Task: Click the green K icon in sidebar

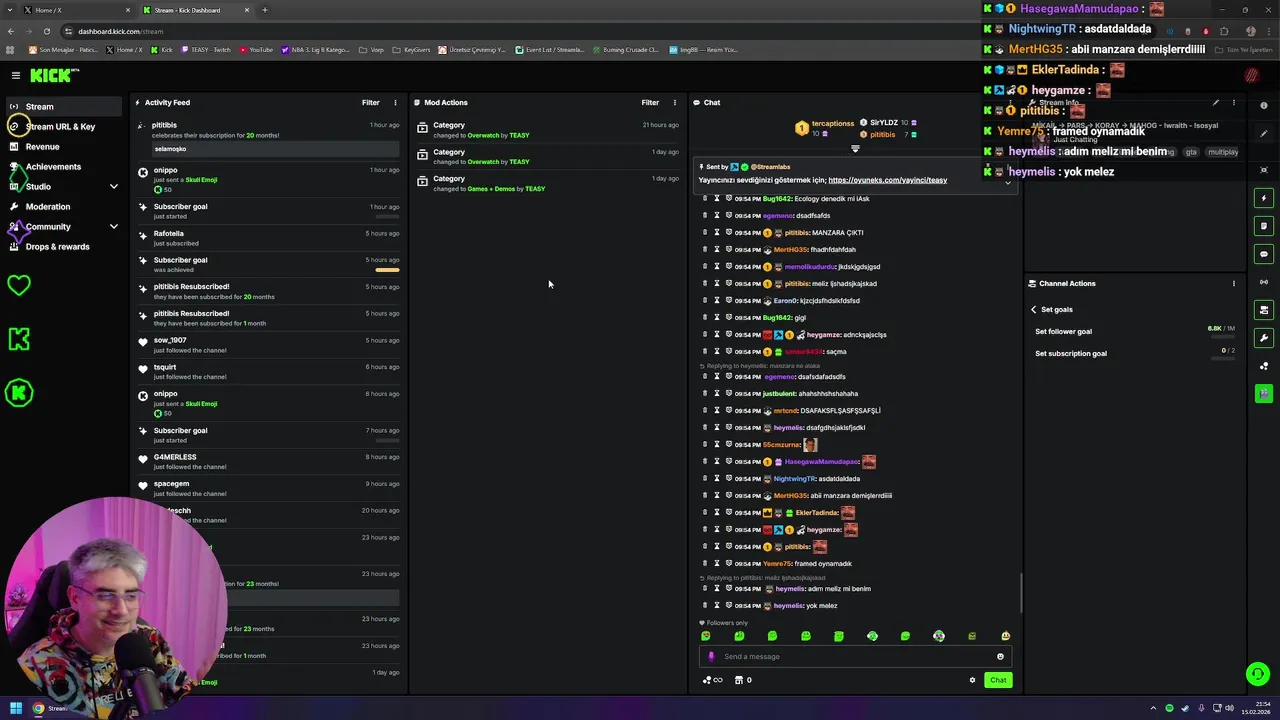Action: 18,339
